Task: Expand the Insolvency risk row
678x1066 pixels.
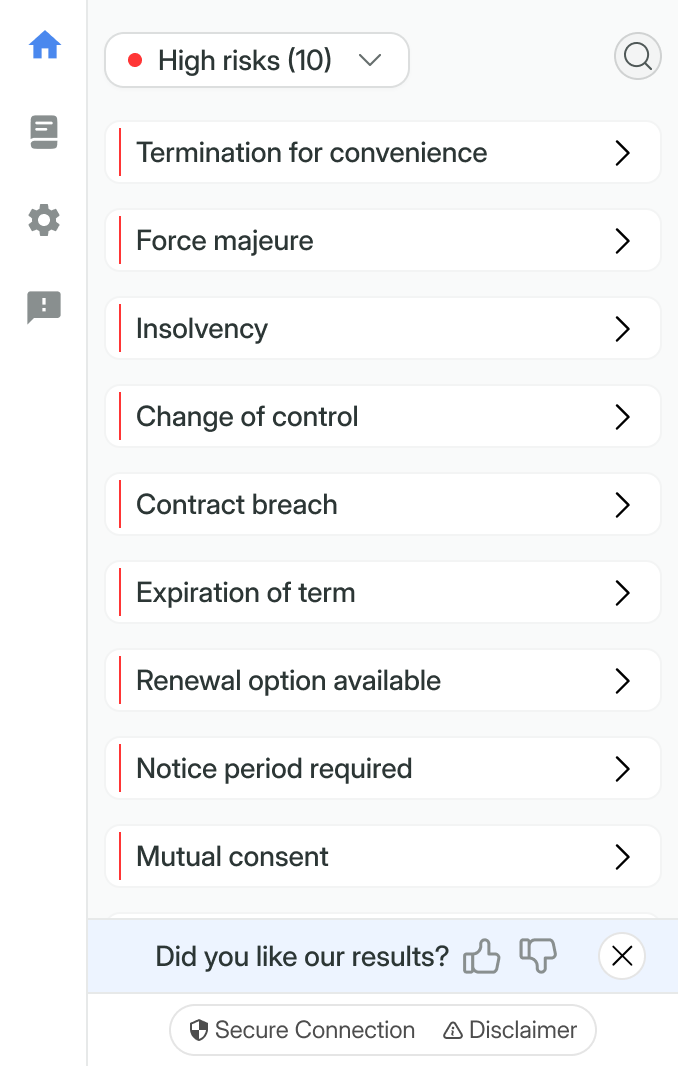Action: pos(382,329)
